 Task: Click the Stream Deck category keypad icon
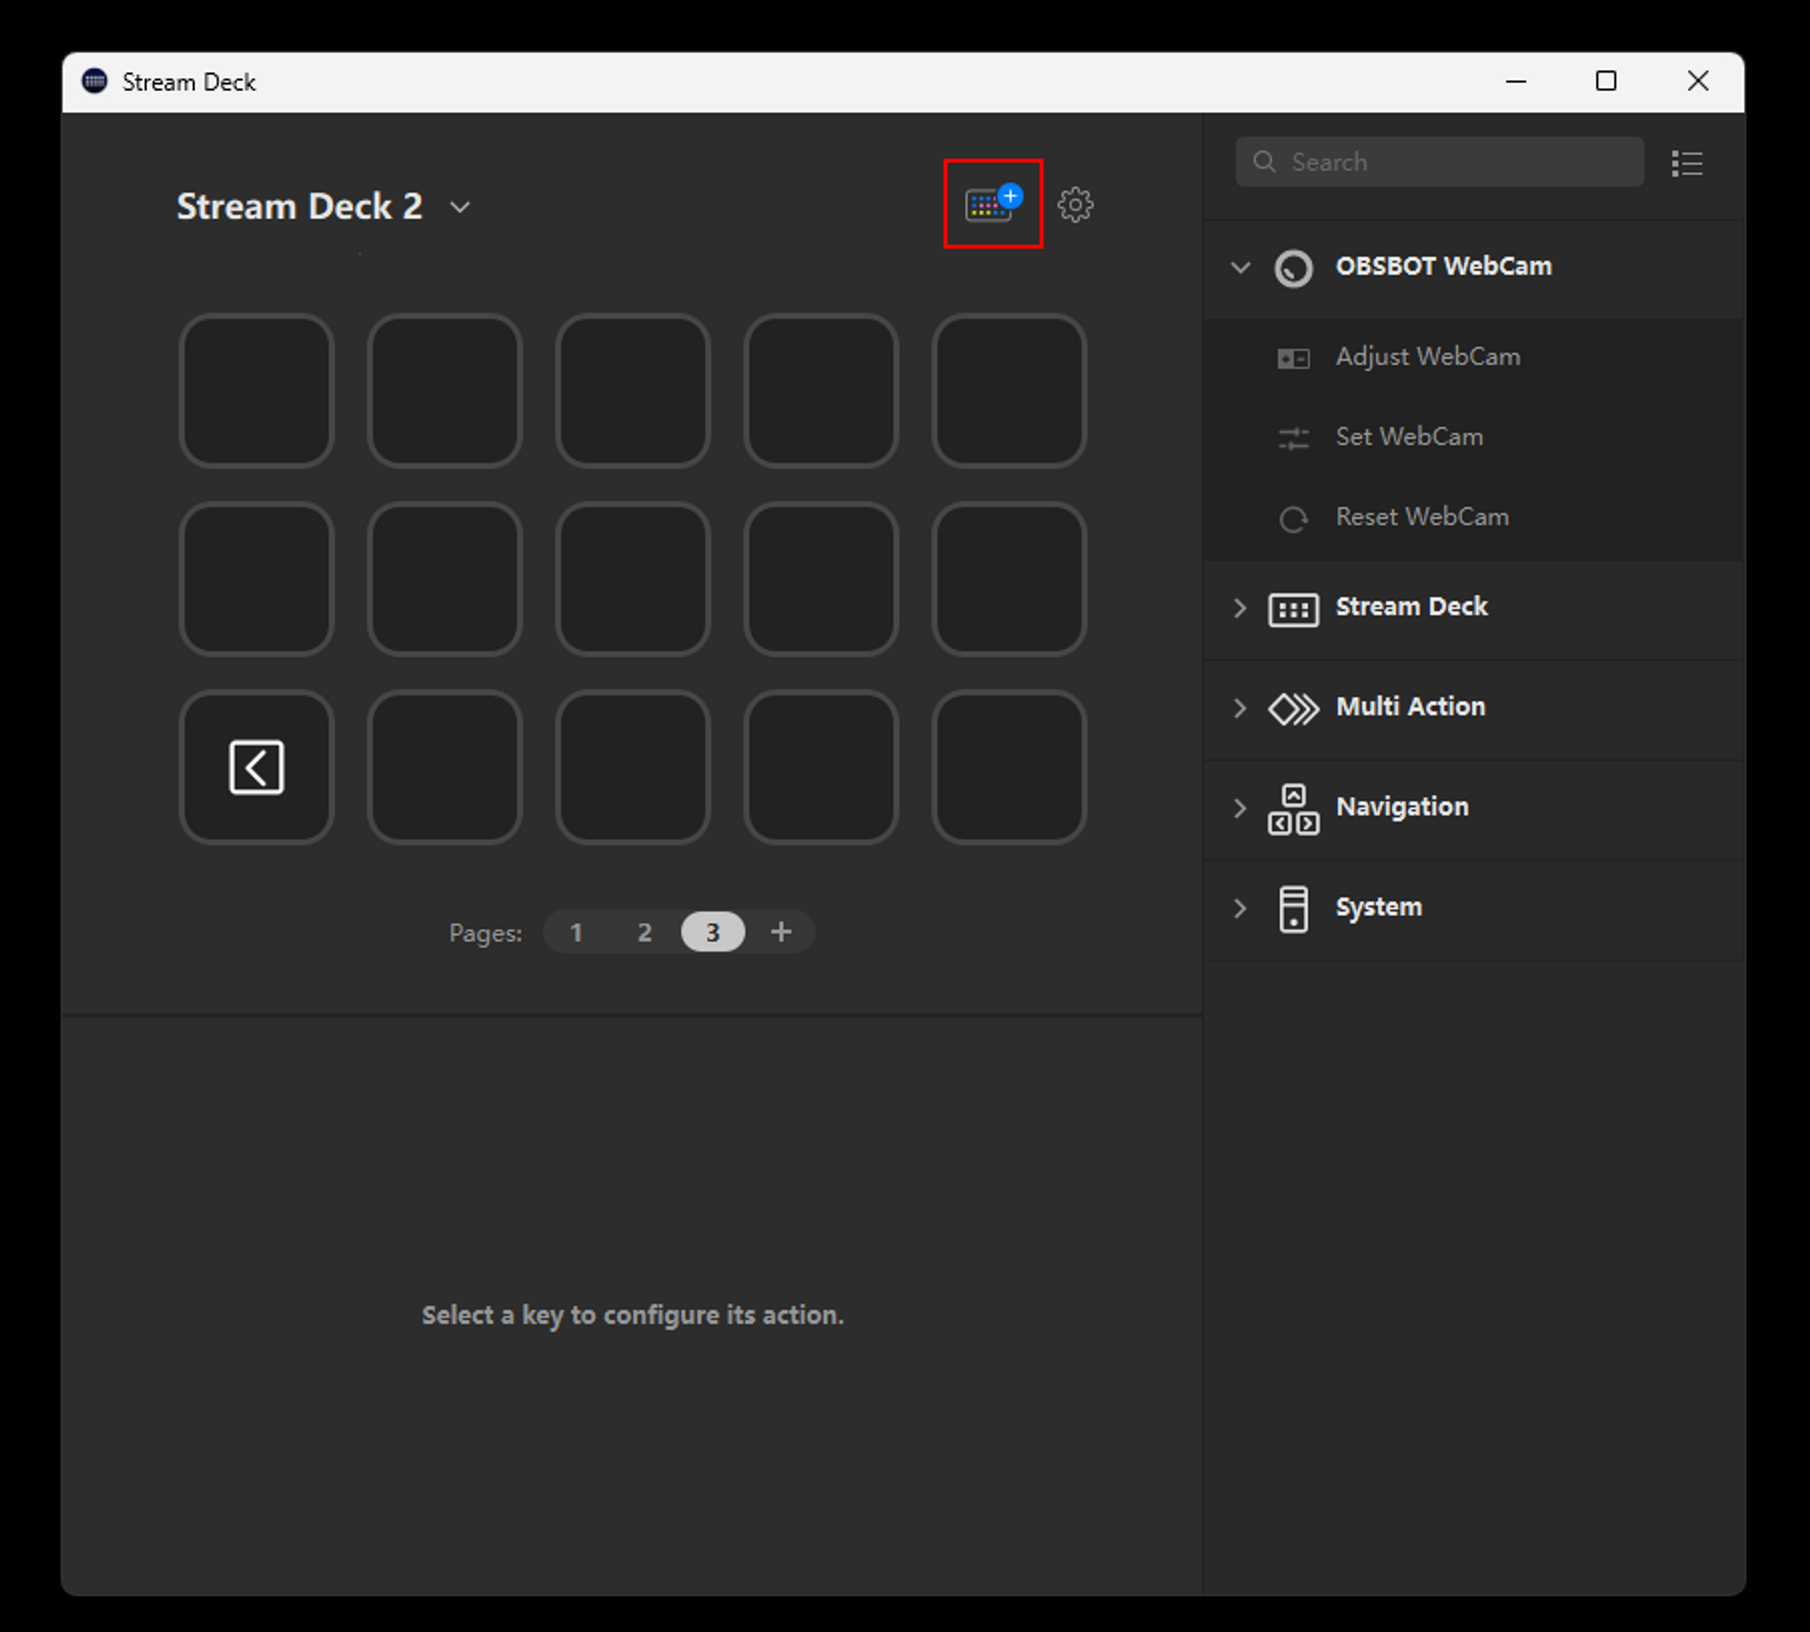(x=1293, y=608)
